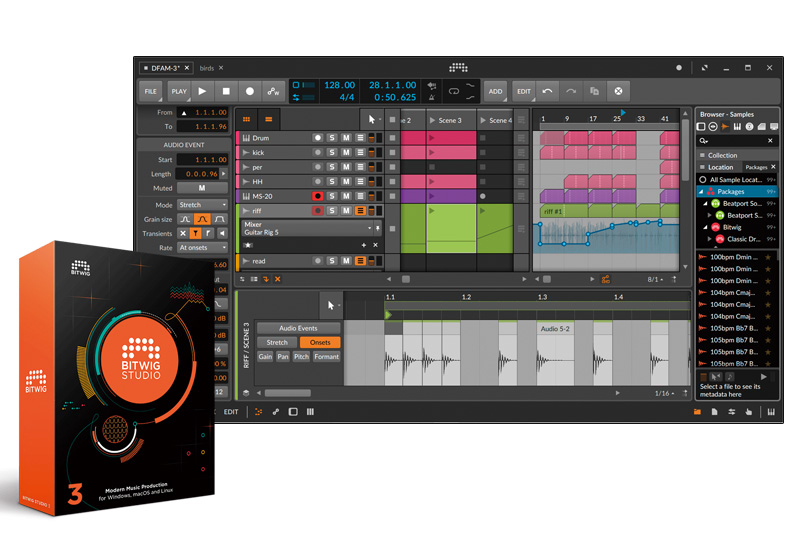Click the delete X circle icon in the toolbar
Screen dimensions: 800x533
(618, 91)
